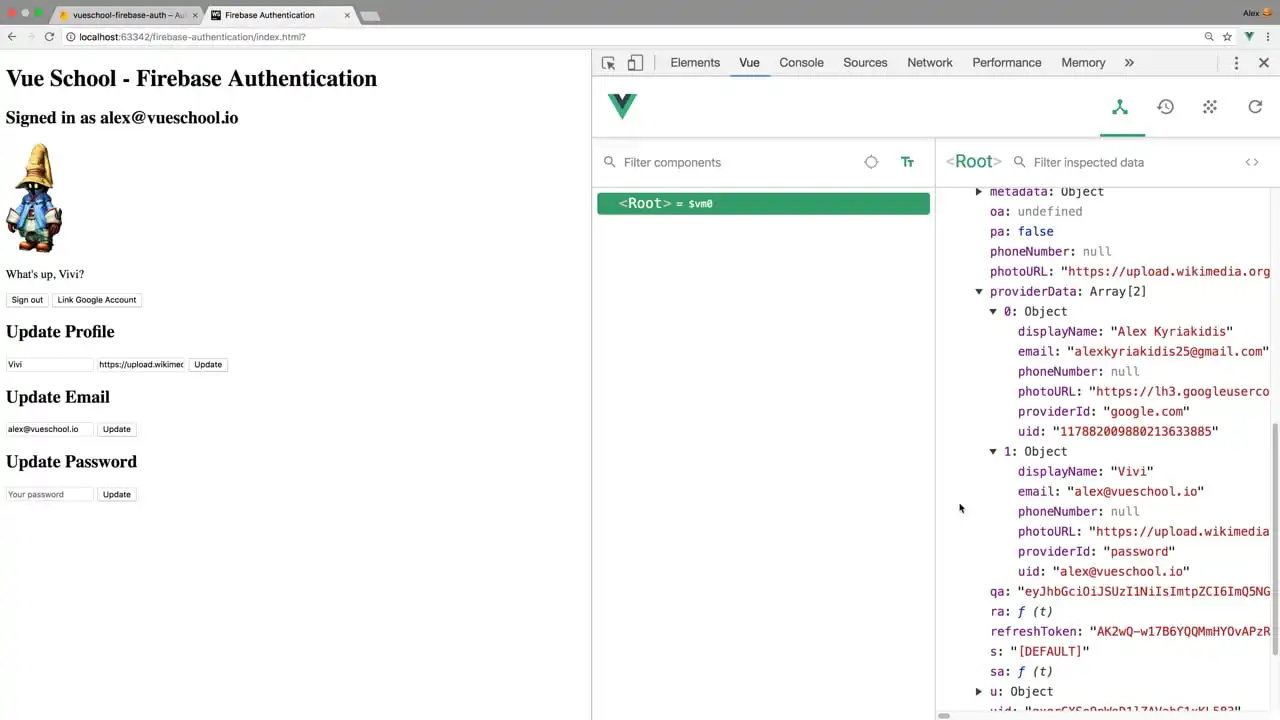
Task: Click Update button for profile
Action: [x=208, y=364]
